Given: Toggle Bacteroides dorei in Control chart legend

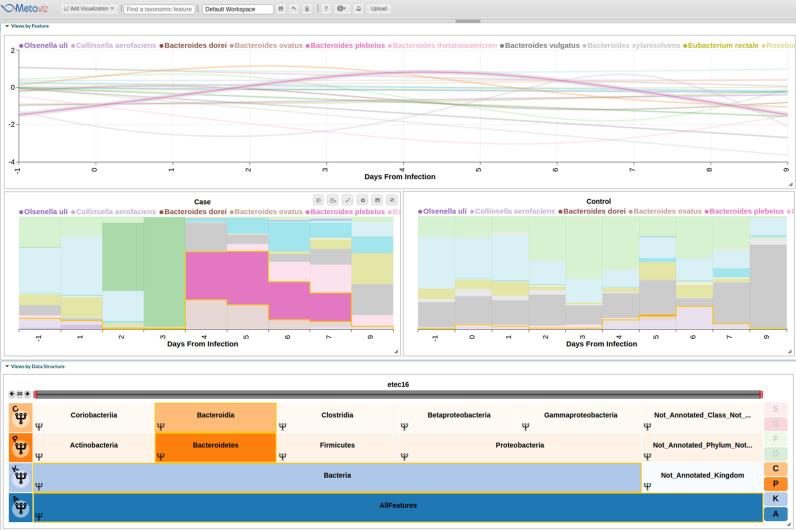Looking at the screenshot, I should [592, 211].
